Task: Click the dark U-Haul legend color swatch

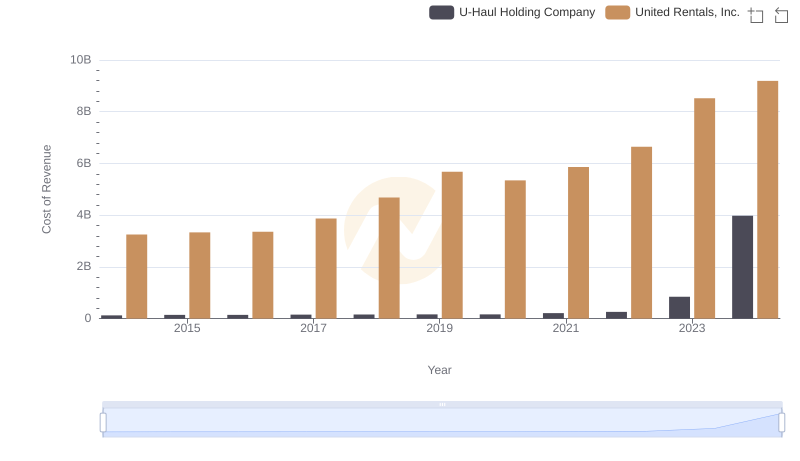Action: tap(441, 12)
